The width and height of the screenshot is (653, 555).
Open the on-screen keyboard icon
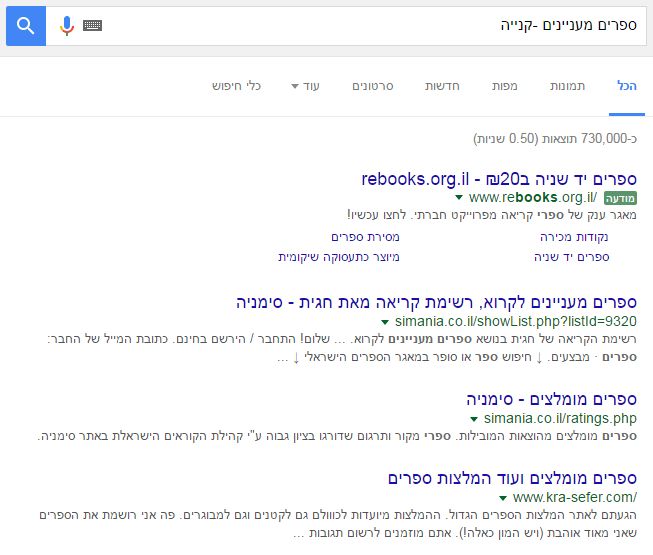coord(93,25)
